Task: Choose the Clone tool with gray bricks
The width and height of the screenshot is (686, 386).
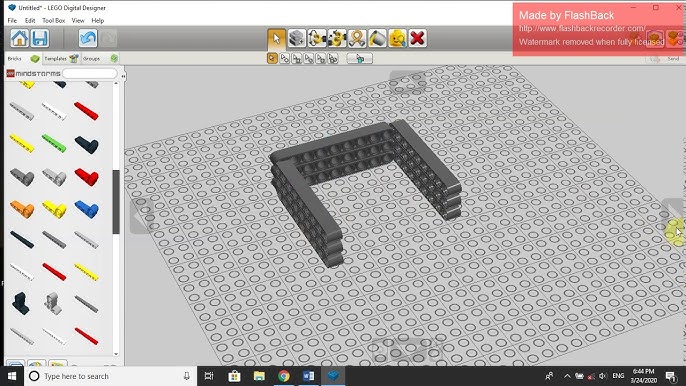Action: pyautogui.click(x=297, y=39)
